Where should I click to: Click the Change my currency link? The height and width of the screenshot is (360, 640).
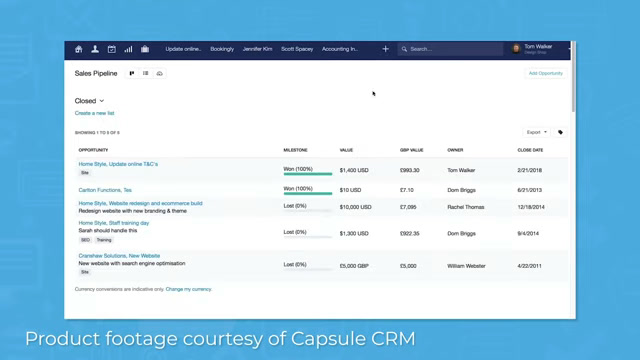point(189,289)
